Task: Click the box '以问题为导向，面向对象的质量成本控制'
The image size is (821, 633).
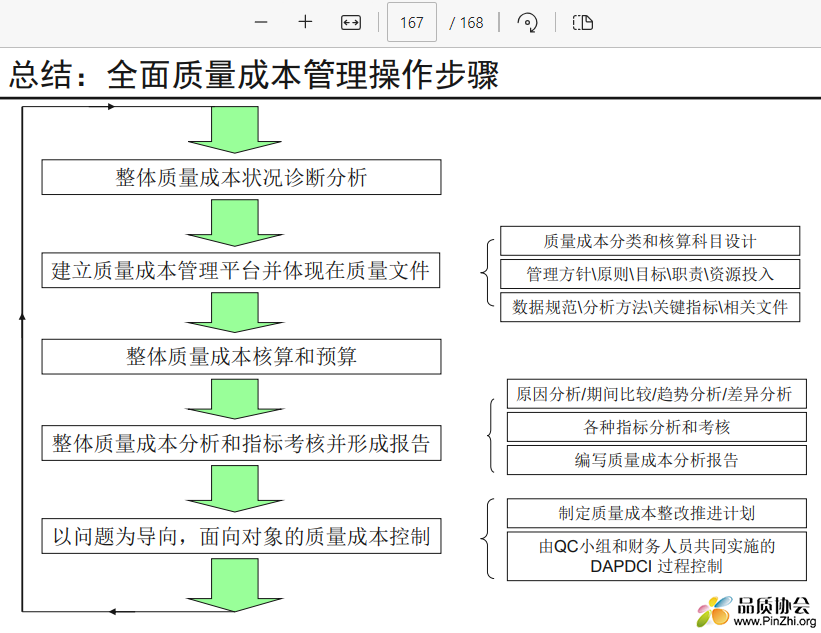Action: click(x=241, y=536)
